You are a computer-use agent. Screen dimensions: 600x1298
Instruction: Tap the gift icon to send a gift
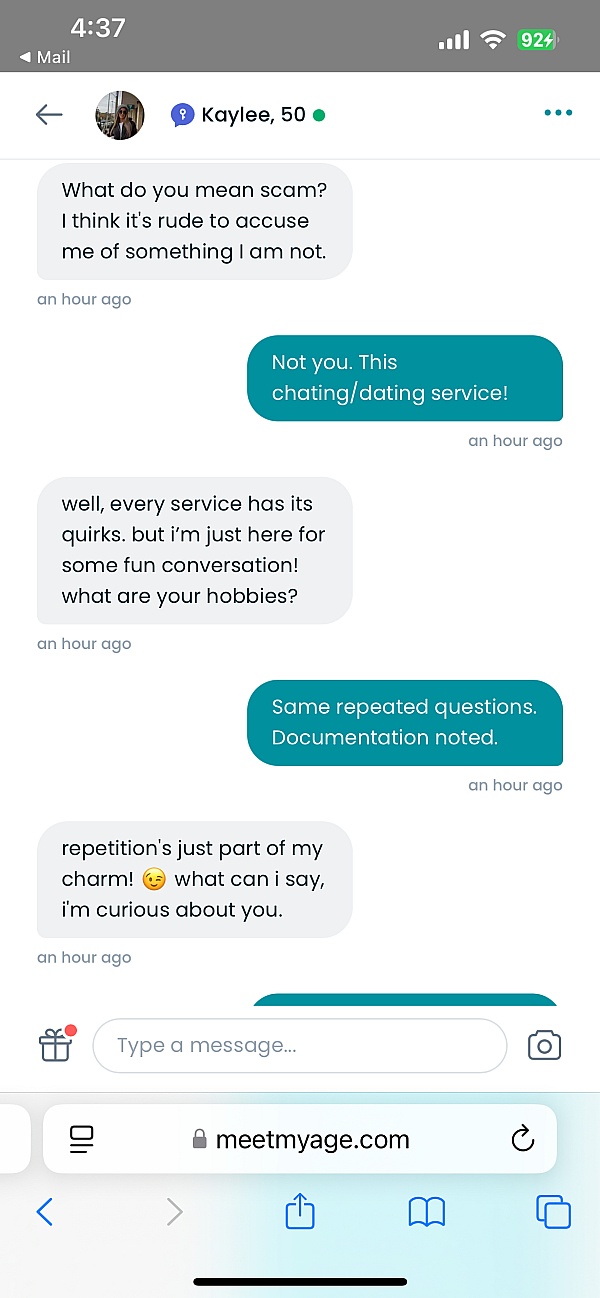click(x=56, y=1045)
